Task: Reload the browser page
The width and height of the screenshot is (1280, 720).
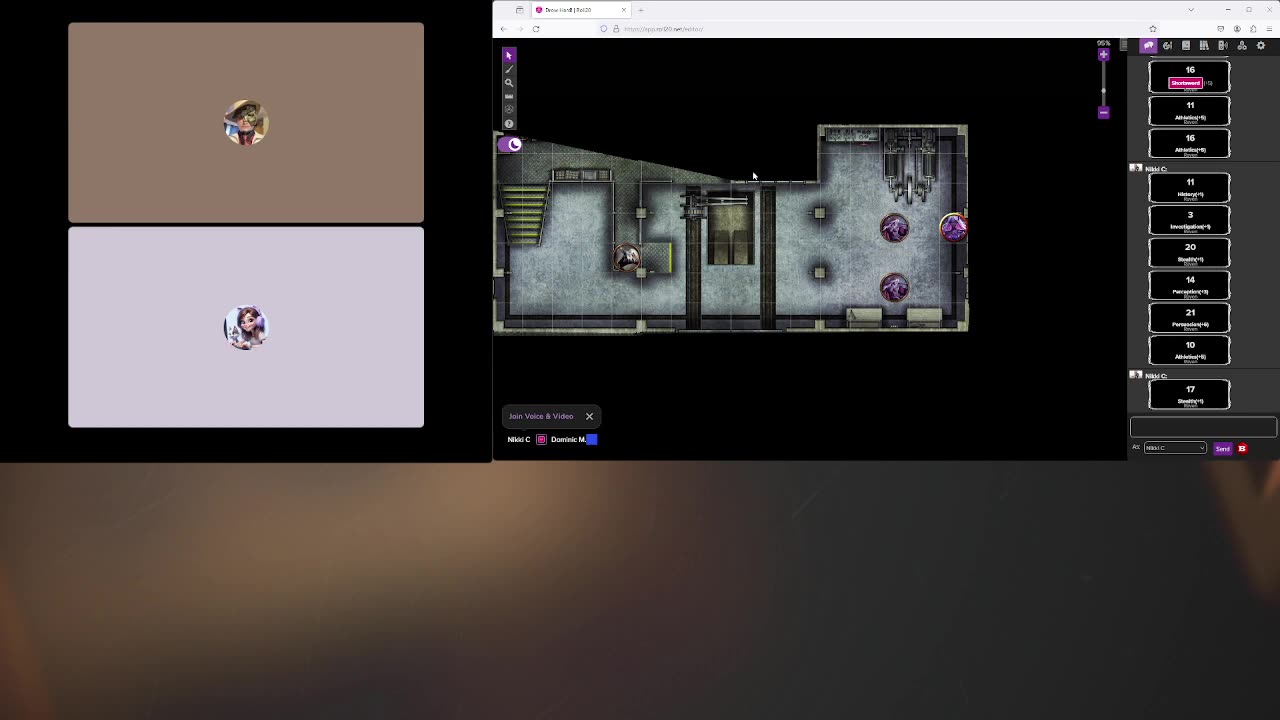Action: point(536,29)
